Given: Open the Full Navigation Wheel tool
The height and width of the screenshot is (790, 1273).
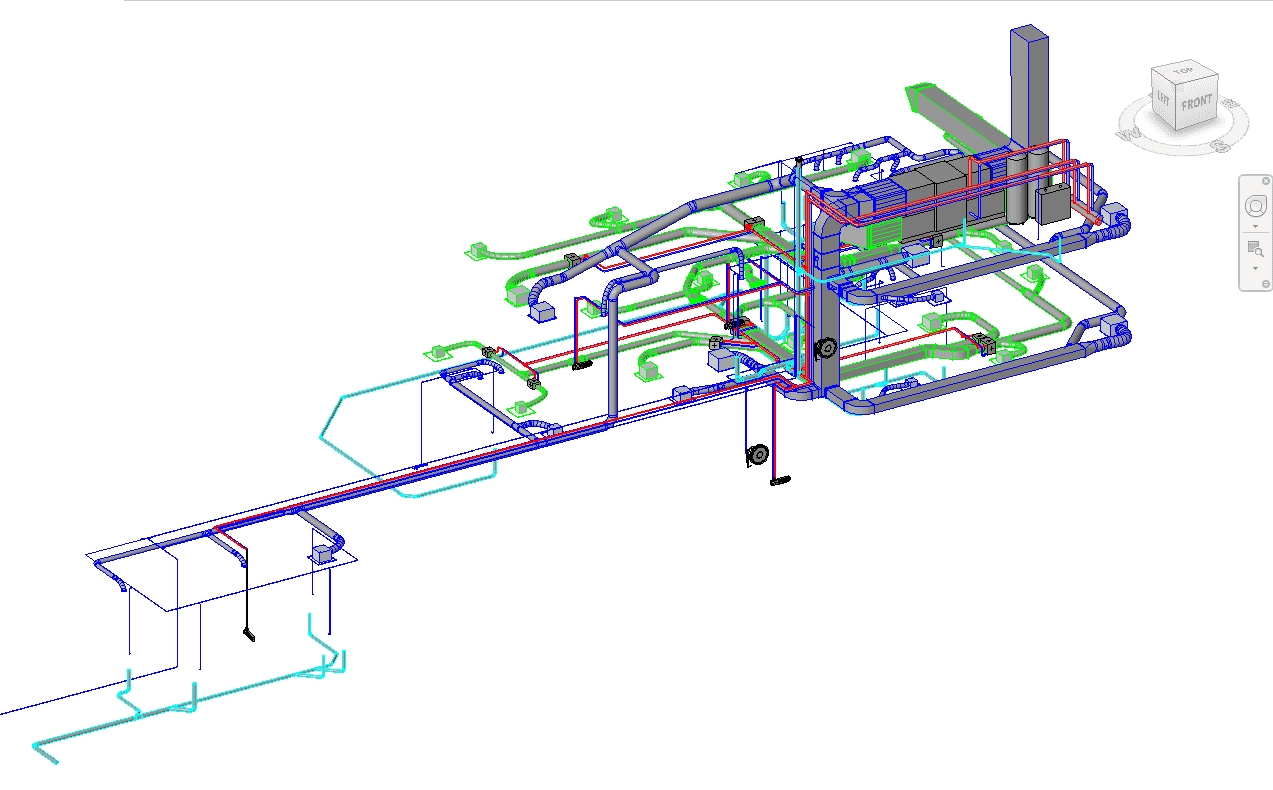Looking at the screenshot, I should coord(1254,206).
